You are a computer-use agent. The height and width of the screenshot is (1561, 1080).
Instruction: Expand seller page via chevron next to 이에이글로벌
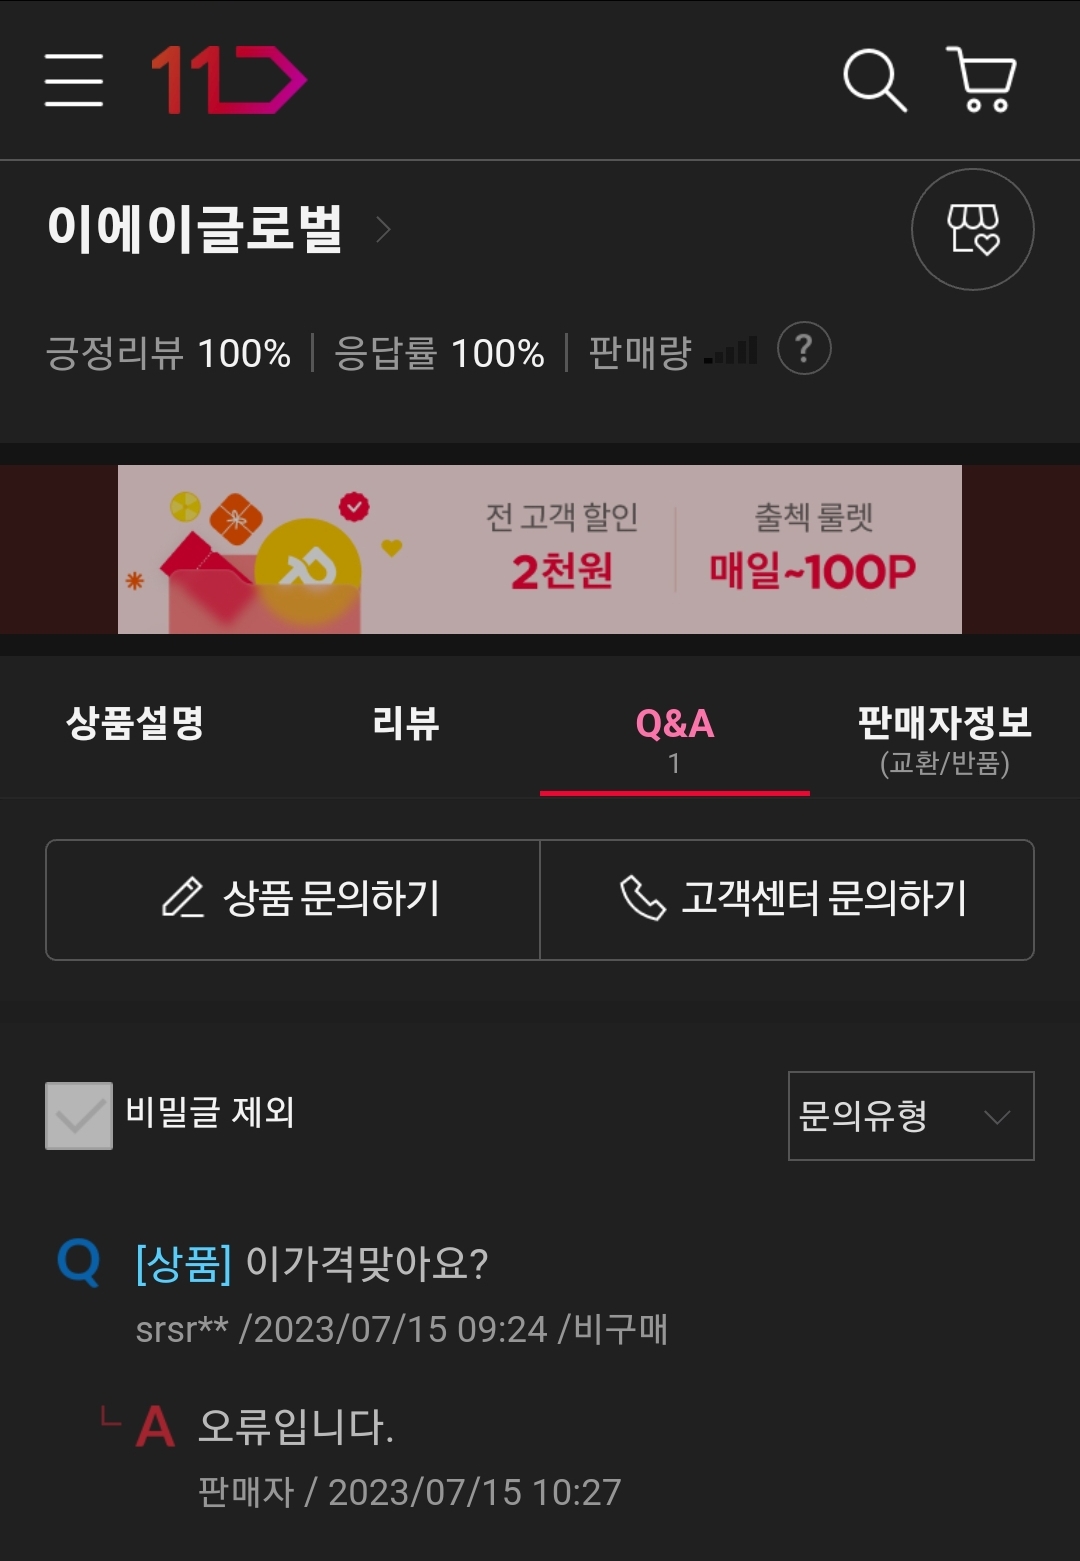[383, 230]
